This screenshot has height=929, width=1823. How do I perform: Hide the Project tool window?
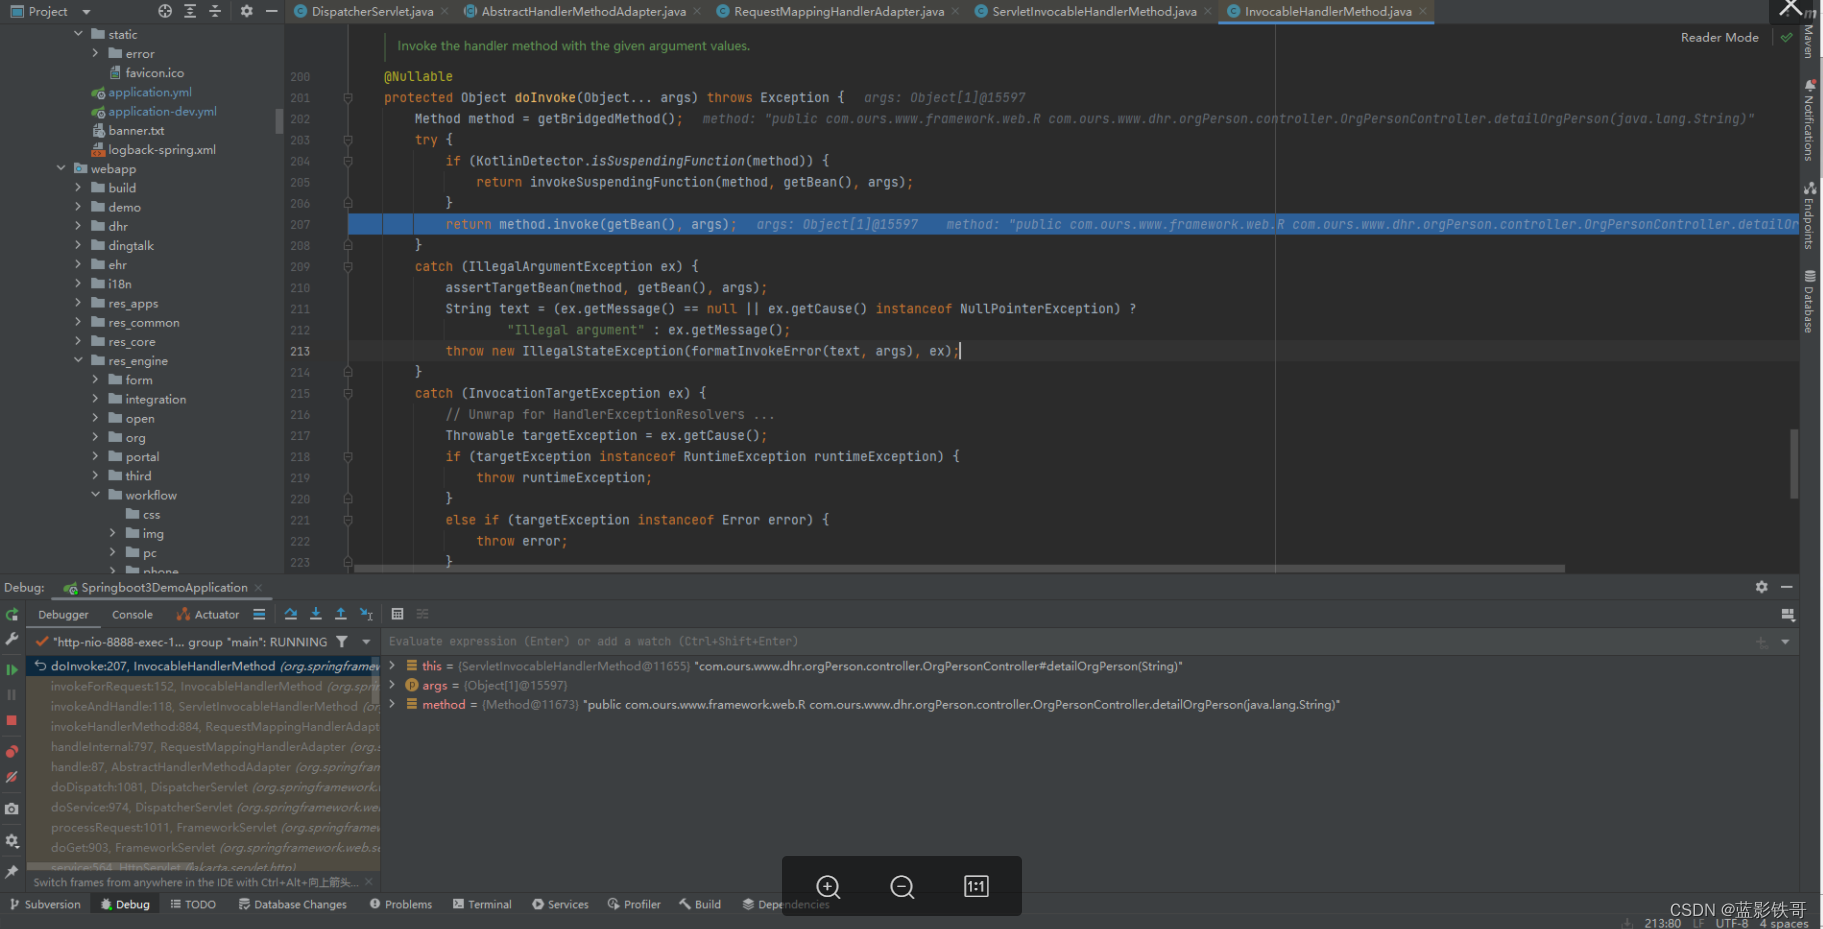(x=271, y=11)
